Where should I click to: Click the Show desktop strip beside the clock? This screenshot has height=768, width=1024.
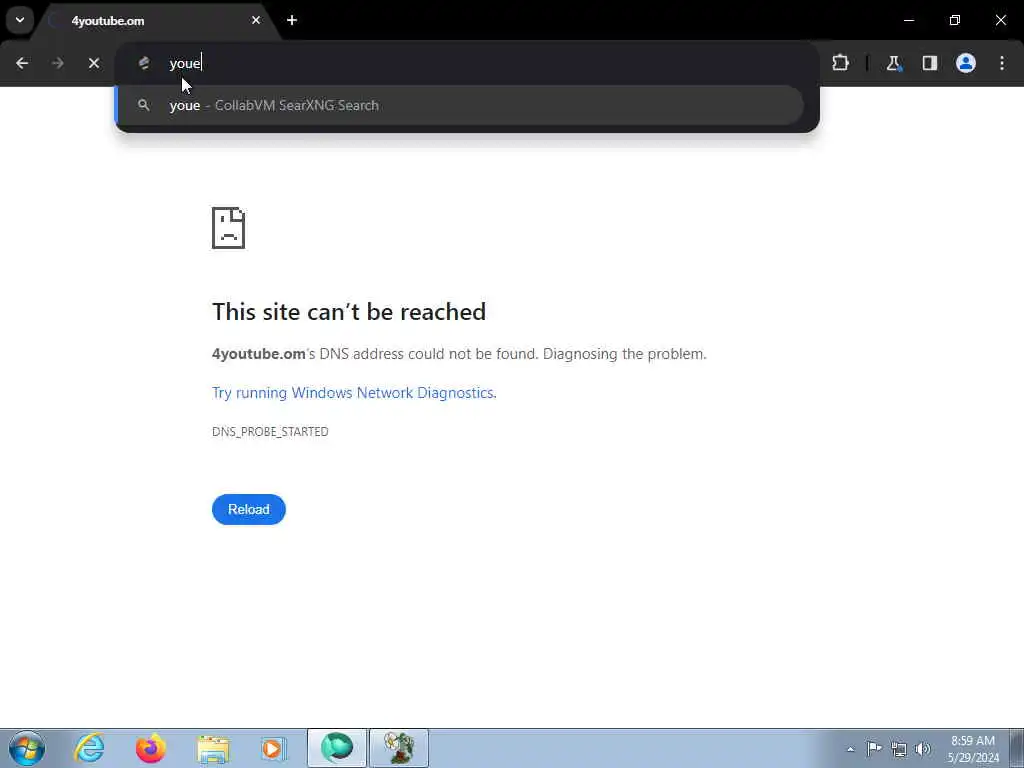coord(1017,748)
